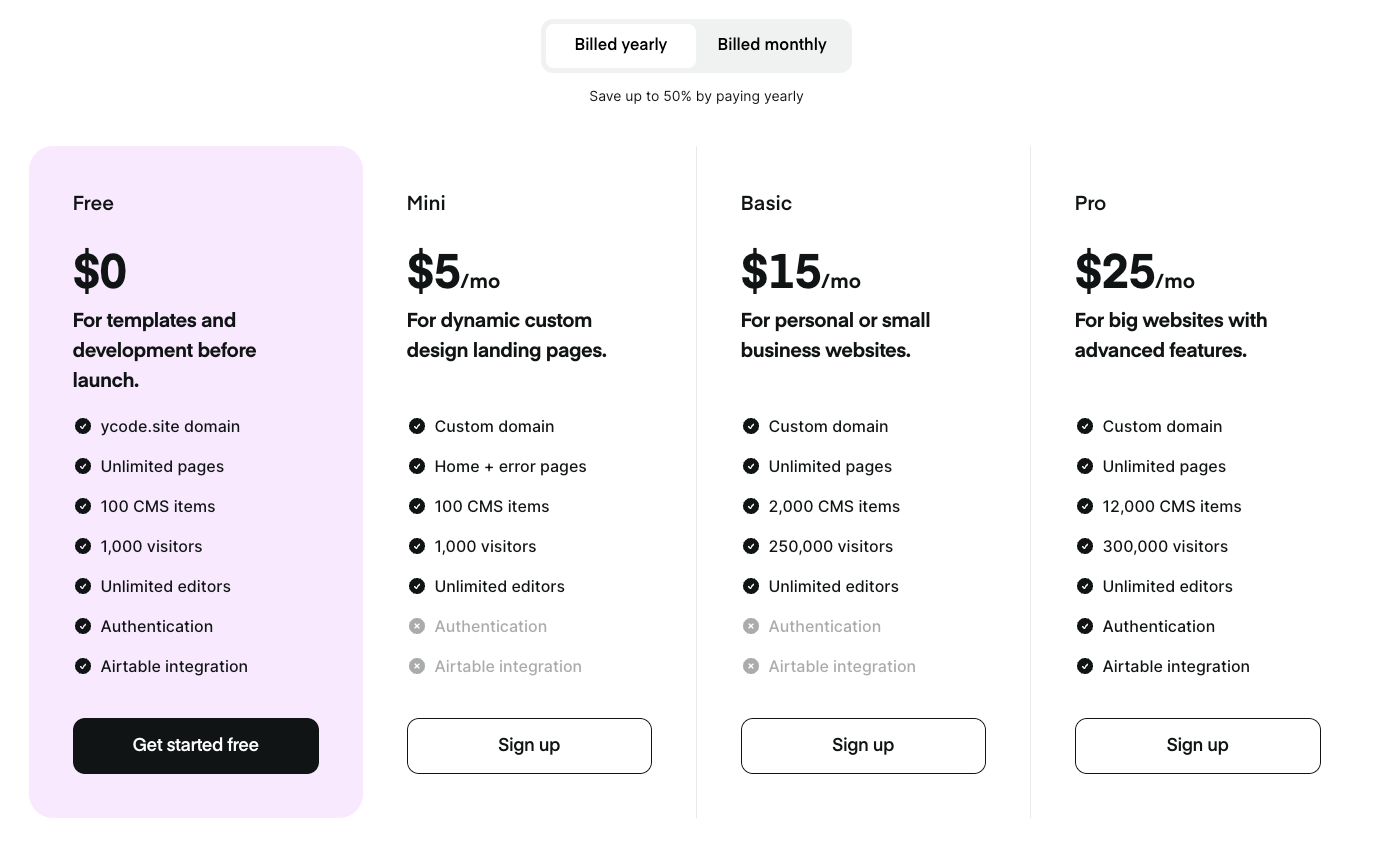Select the $5/mo price under Mini
The height and width of the screenshot is (841, 1381).
point(453,272)
